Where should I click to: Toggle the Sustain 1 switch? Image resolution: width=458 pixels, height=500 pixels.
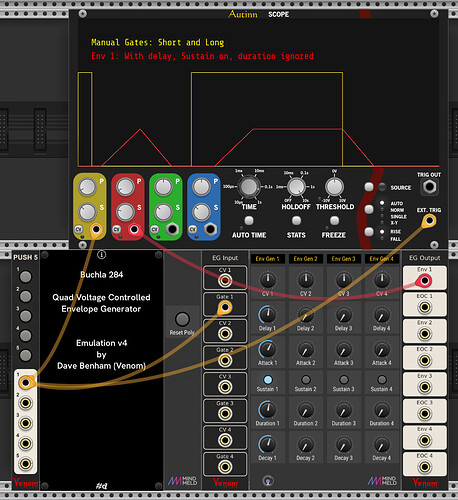point(268,379)
